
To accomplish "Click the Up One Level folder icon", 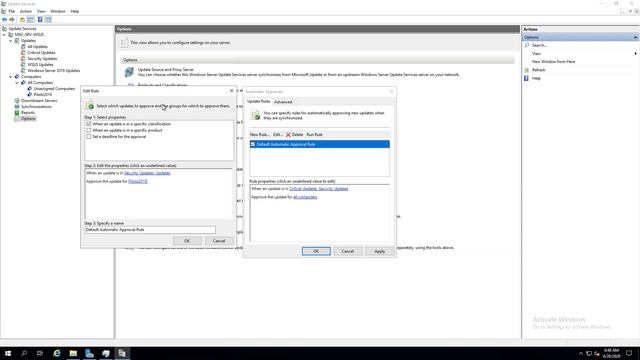I will pyautogui.click(x=22, y=20).
